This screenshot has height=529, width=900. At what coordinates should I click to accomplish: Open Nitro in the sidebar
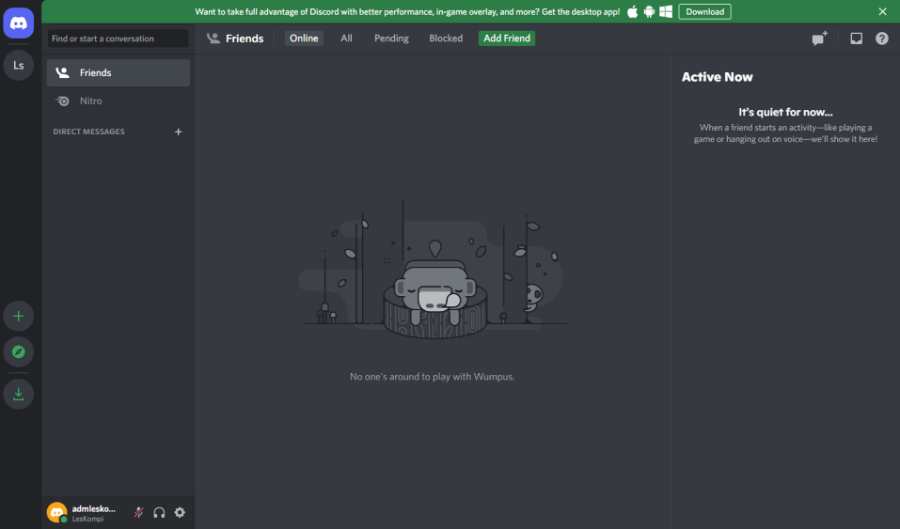[x=118, y=101]
